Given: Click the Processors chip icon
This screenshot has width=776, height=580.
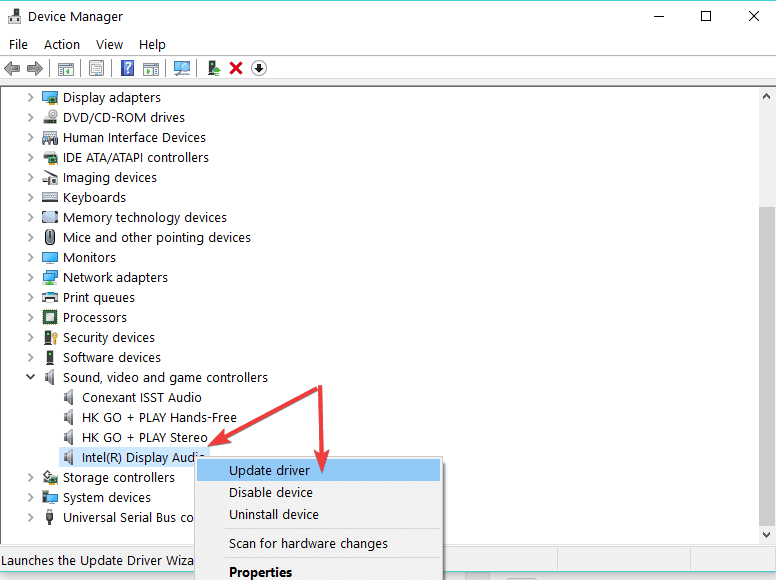Looking at the screenshot, I should pyautogui.click(x=49, y=317).
